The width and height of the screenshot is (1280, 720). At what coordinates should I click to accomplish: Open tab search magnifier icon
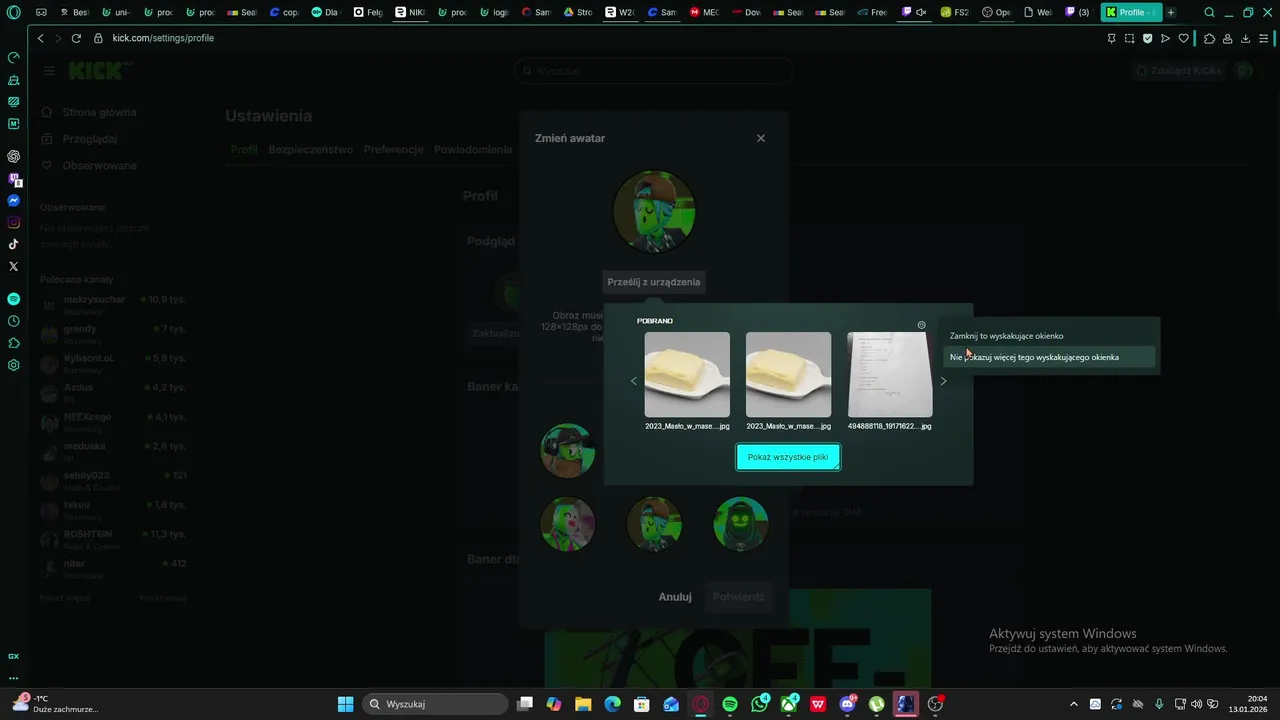(1210, 13)
